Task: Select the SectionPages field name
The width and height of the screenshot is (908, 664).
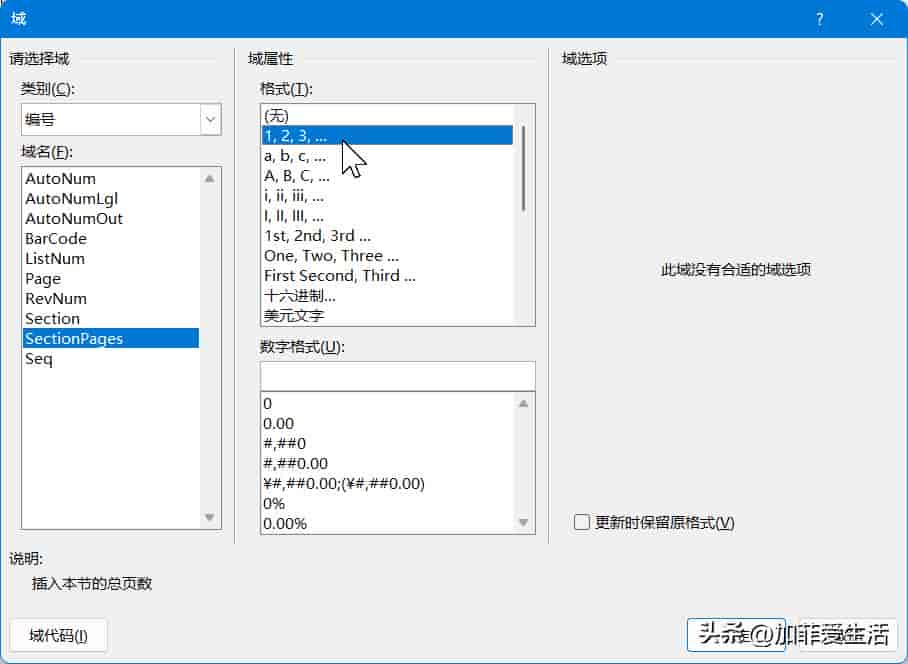Action: [110, 338]
